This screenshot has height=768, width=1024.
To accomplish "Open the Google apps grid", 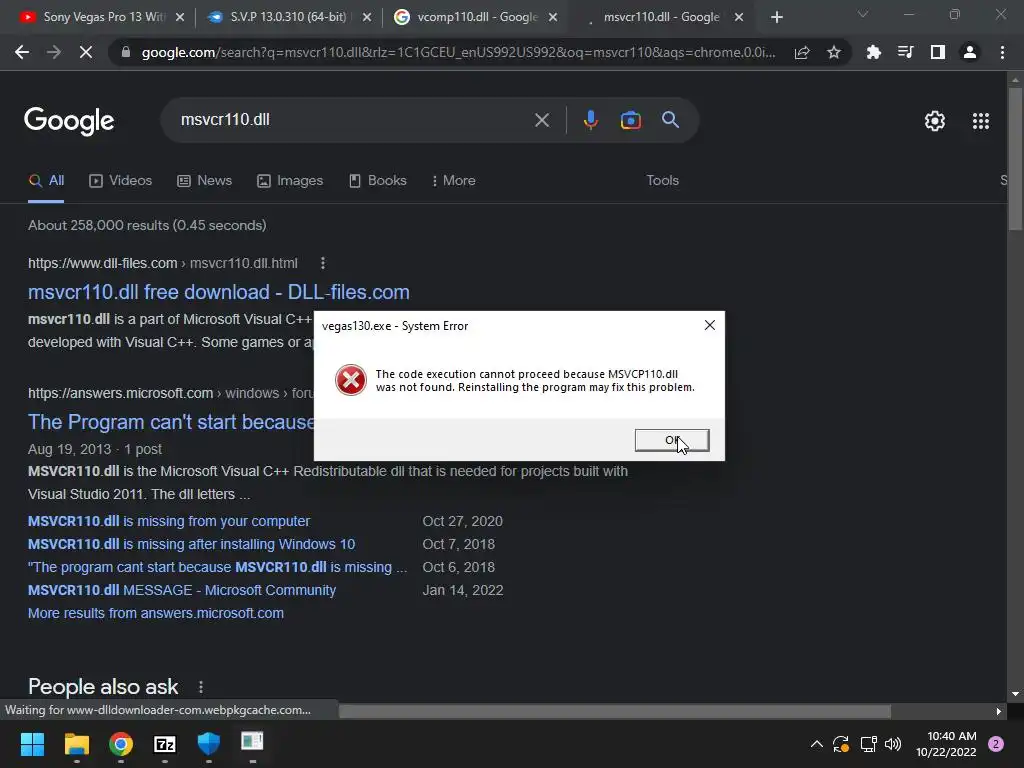I will pyautogui.click(x=981, y=121).
